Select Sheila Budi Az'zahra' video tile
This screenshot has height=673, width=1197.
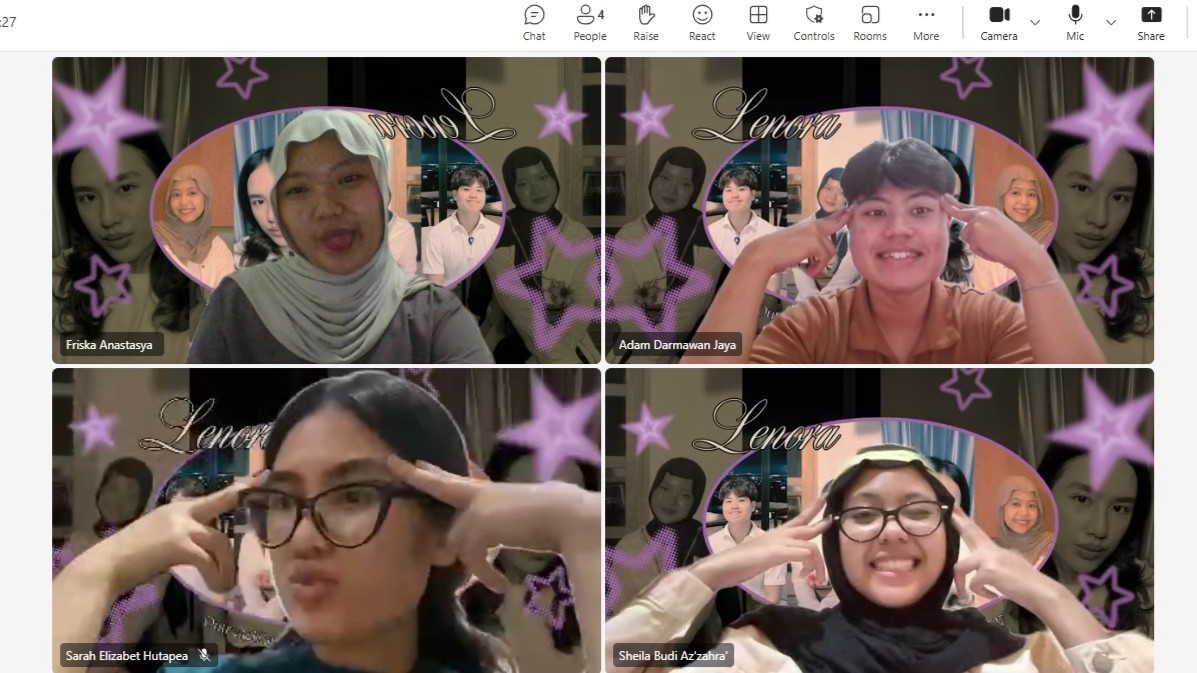pyautogui.click(x=879, y=520)
